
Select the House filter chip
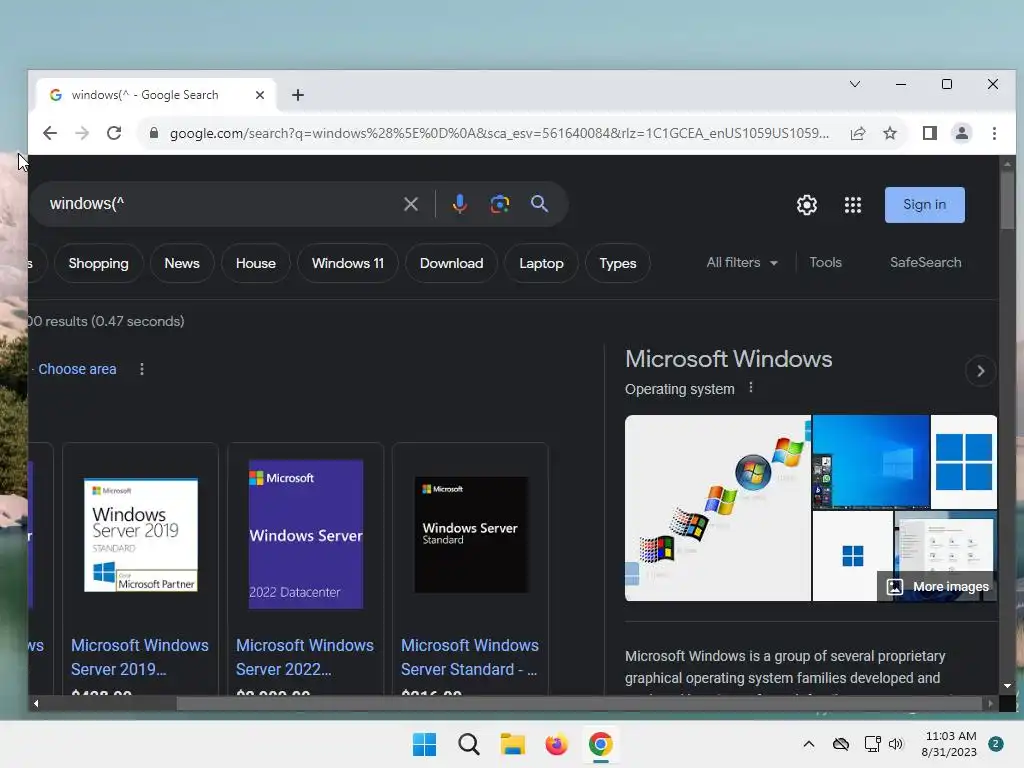pos(255,263)
